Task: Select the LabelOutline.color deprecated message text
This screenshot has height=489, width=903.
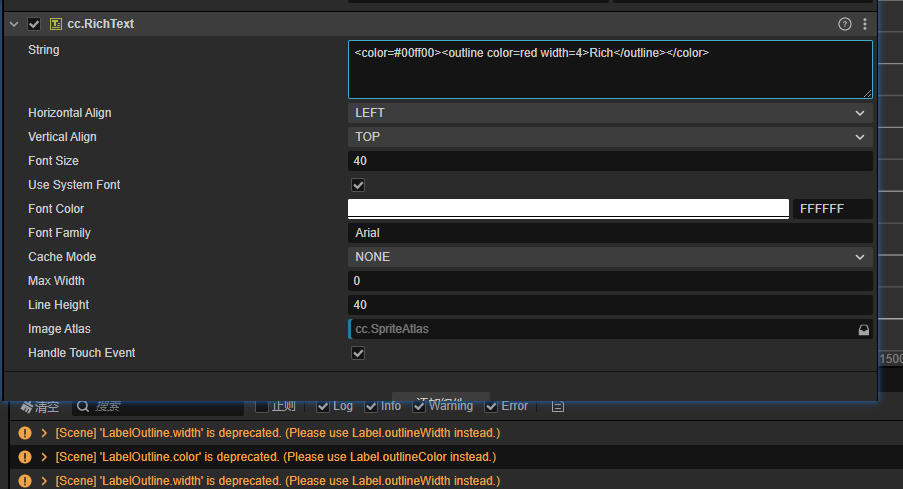Action: (276, 457)
